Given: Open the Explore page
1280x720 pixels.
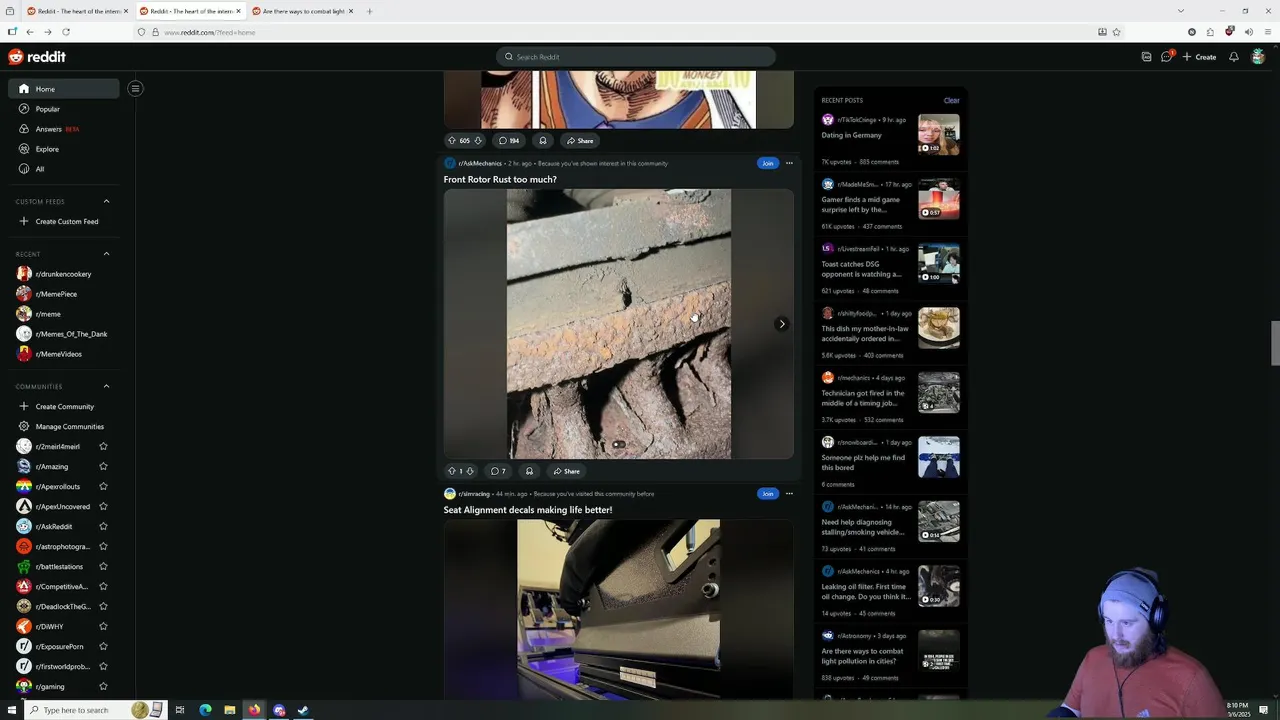Looking at the screenshot, I should click(x=63, y=149).
